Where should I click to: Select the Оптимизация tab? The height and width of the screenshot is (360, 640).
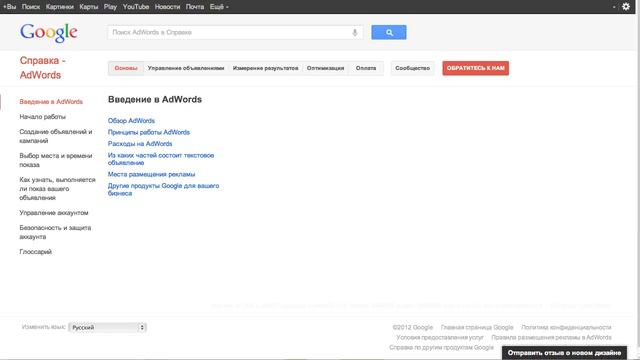click(325, 68)
